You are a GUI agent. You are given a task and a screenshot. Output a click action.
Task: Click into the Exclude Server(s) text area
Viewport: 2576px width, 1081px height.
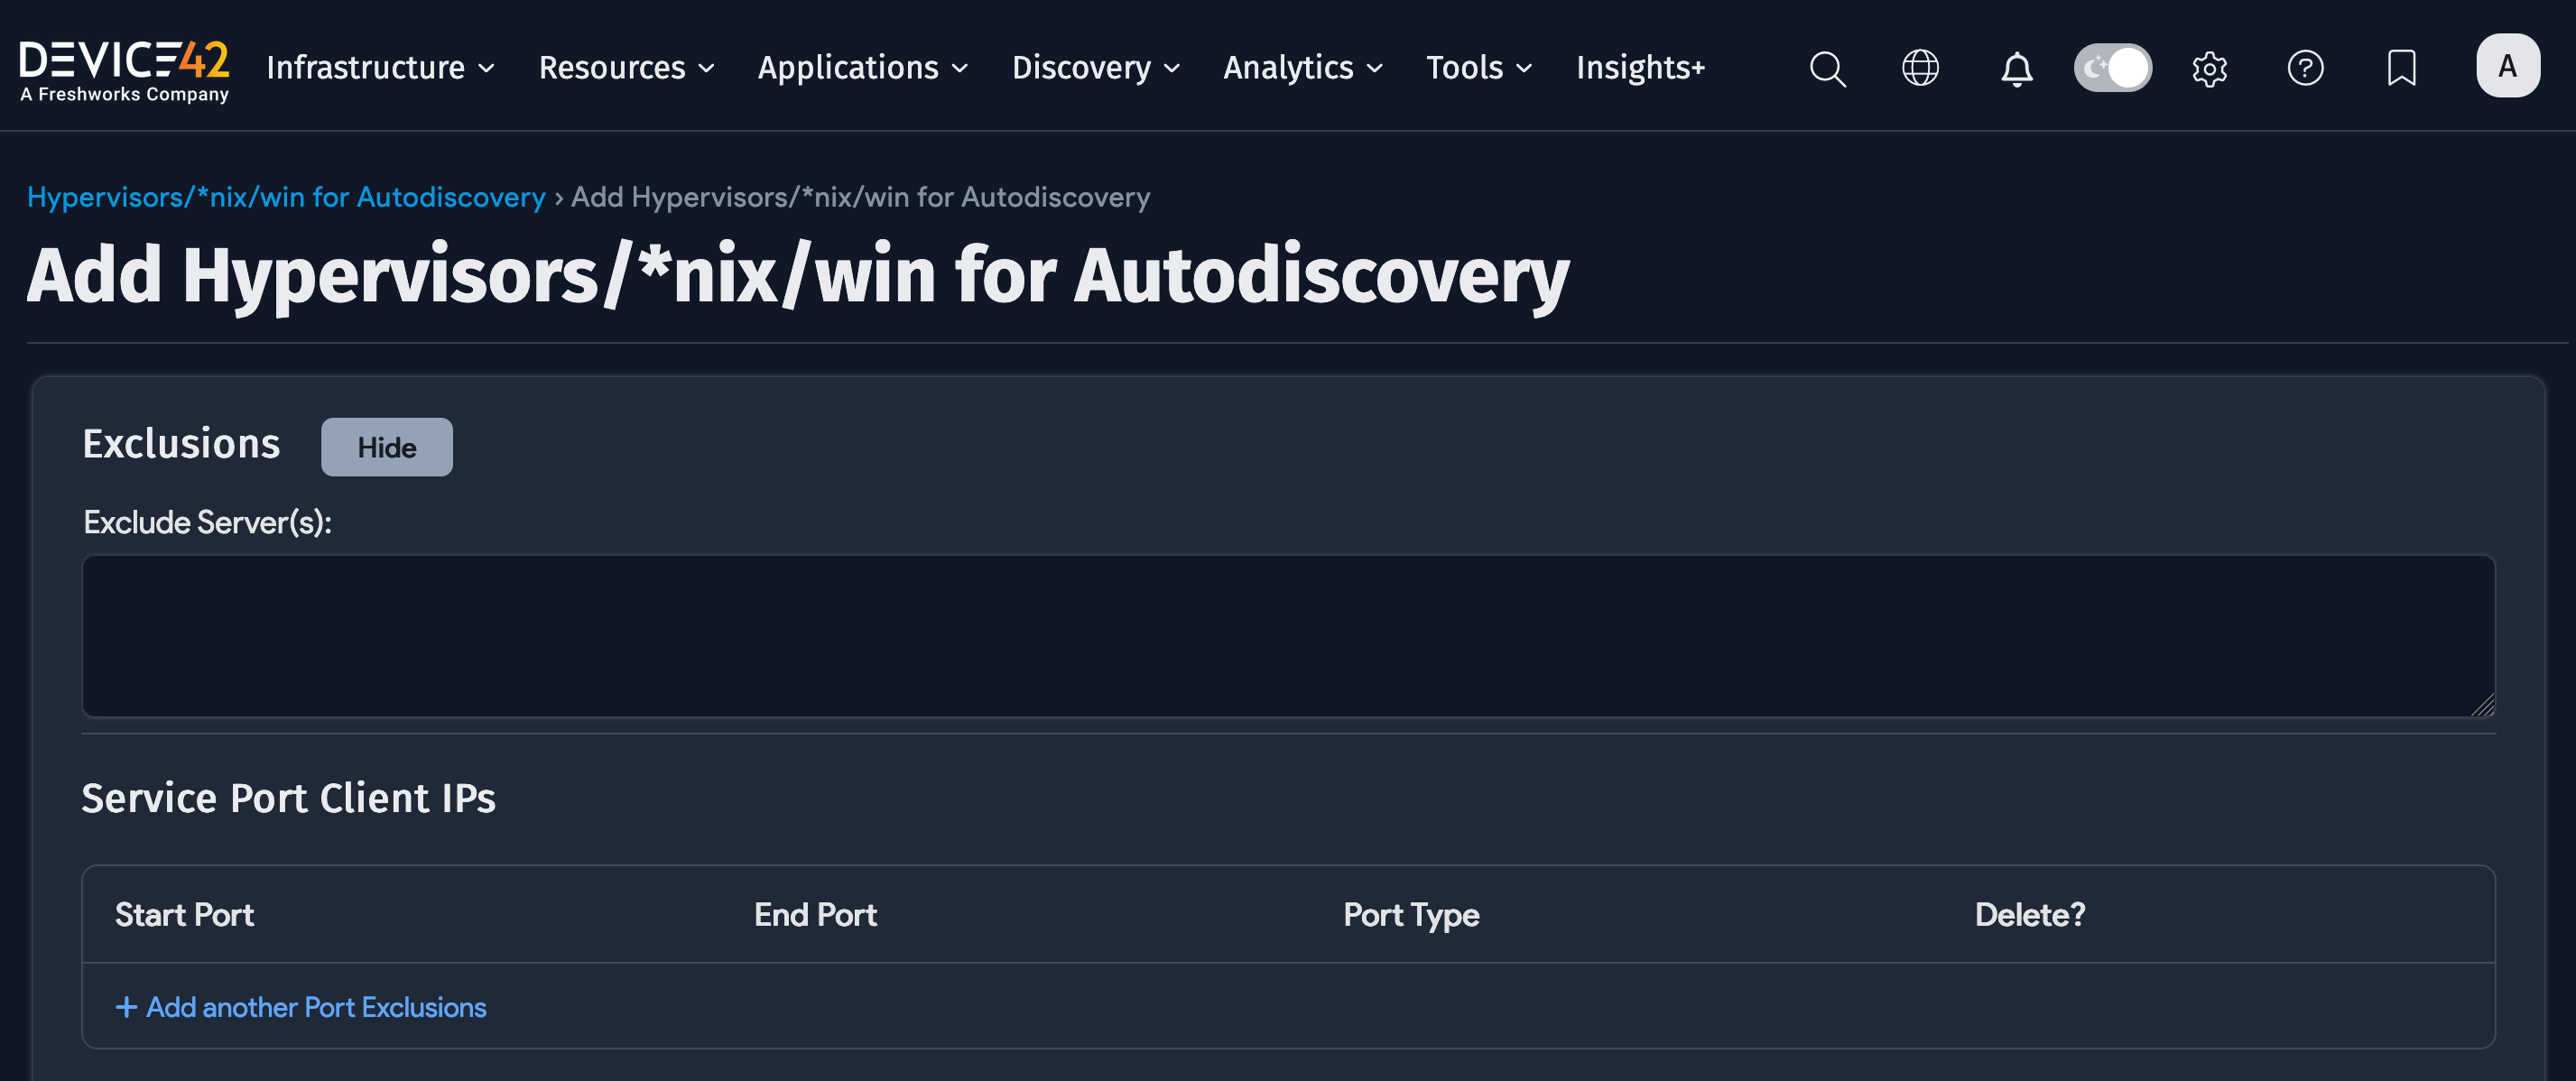click(x=1287, y=636)
